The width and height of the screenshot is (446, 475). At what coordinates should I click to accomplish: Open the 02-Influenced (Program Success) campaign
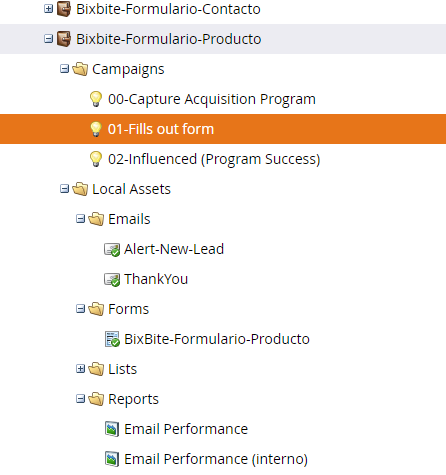click(x=214, y=159)
